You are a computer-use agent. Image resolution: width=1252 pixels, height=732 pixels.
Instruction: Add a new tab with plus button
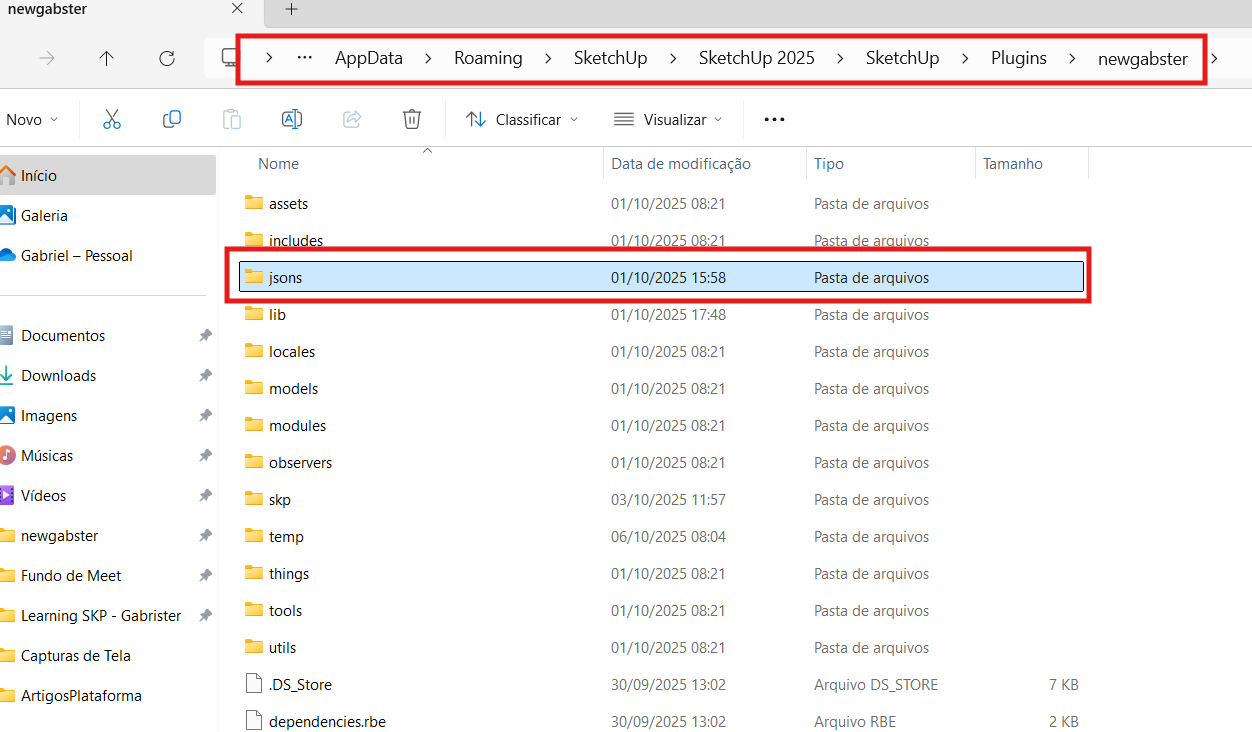(291, 9)
